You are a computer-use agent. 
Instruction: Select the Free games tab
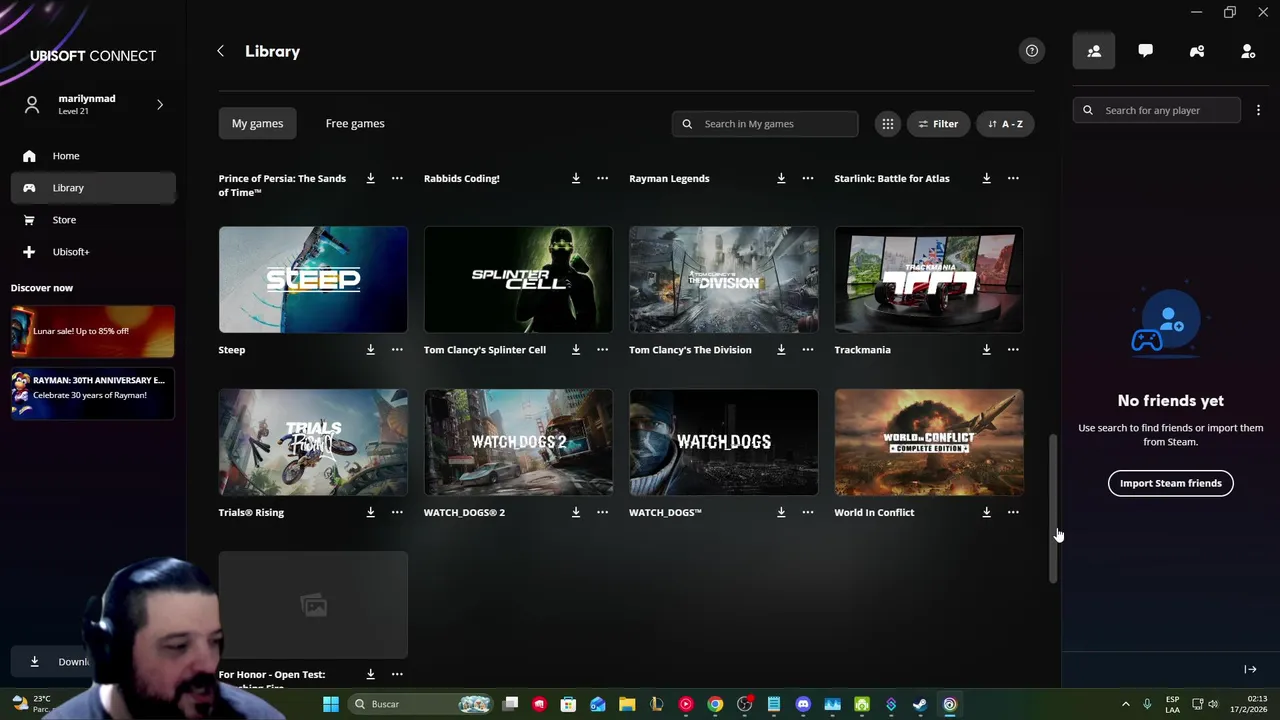[355, 123]
